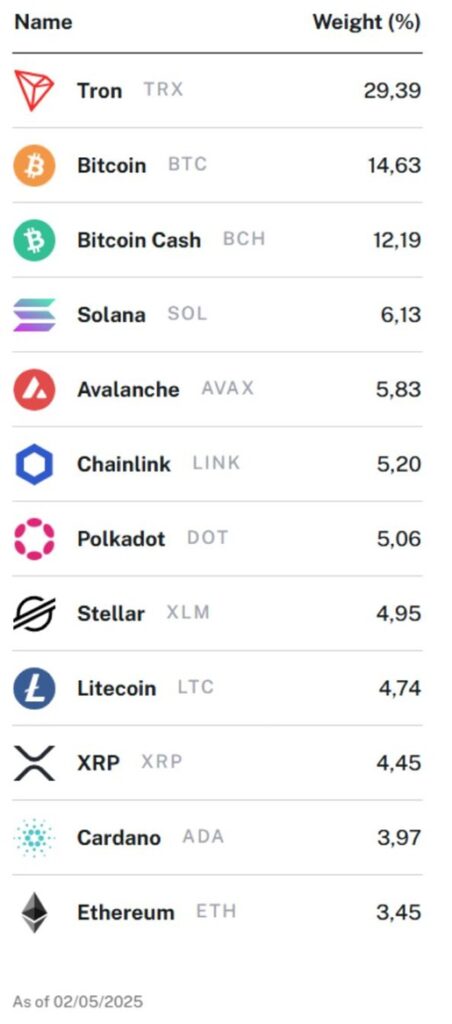The height and width of the screenshot is (1024, 452).
Task: Click the Name column header
Action: 43,22
